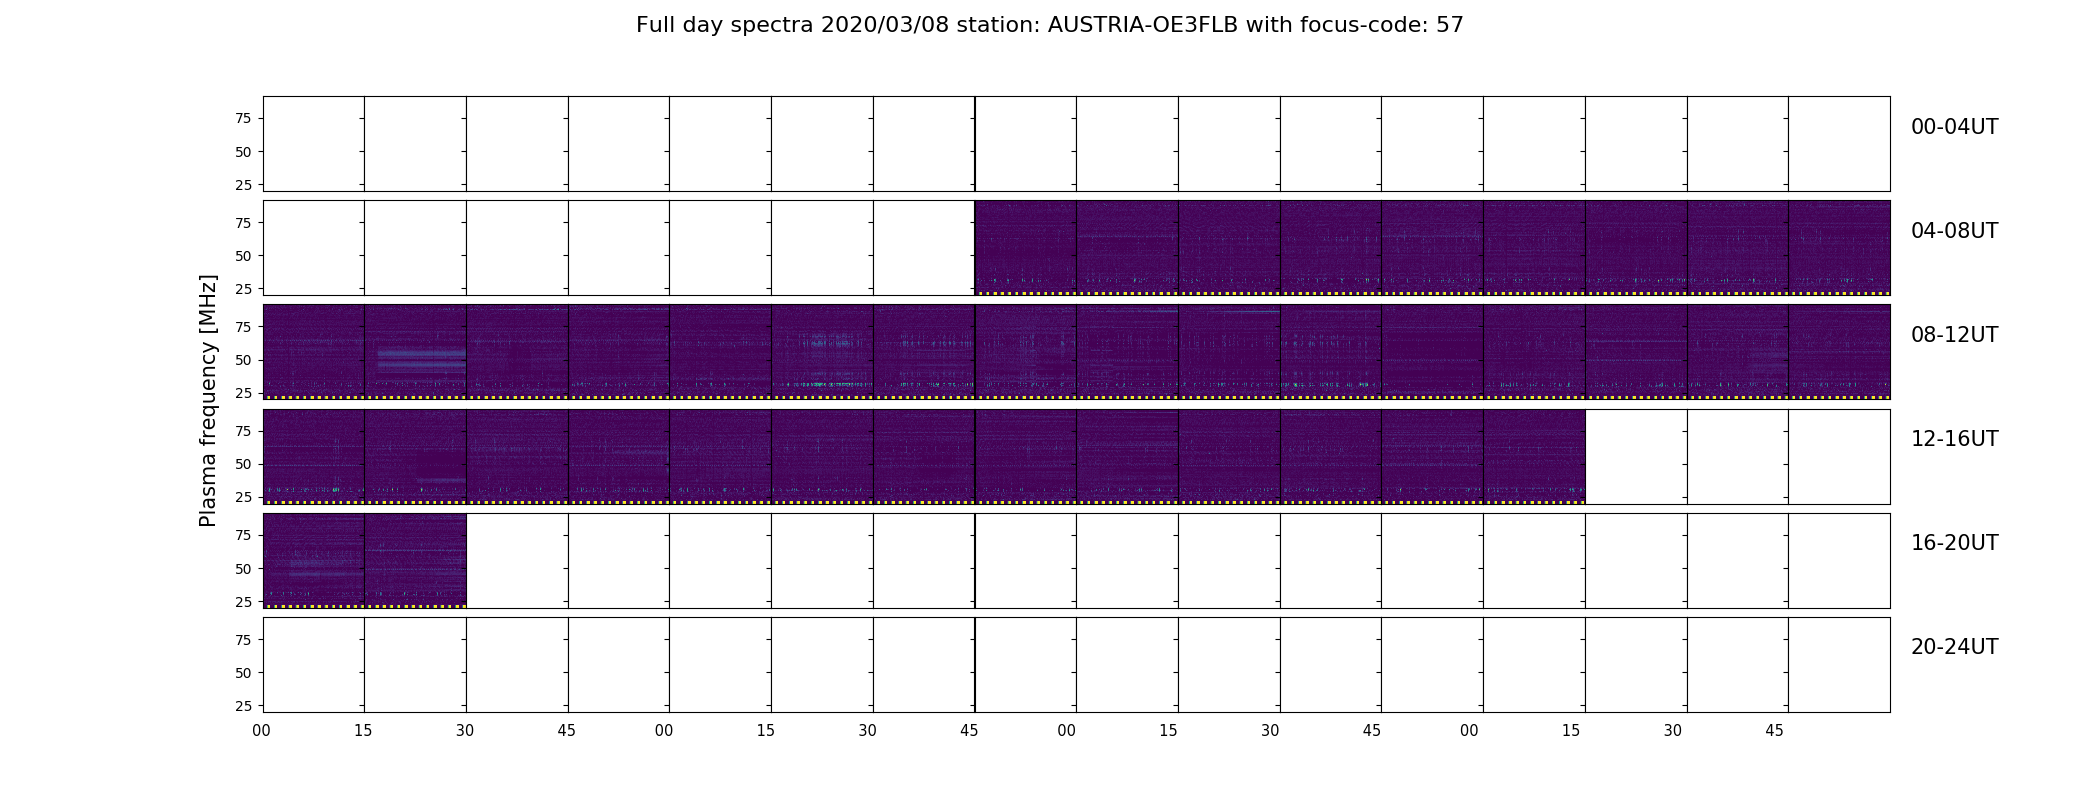Click the 50 tick in the 00-04UT row
The height and width of the screenshot is (800, 2100).
point(243,152)
